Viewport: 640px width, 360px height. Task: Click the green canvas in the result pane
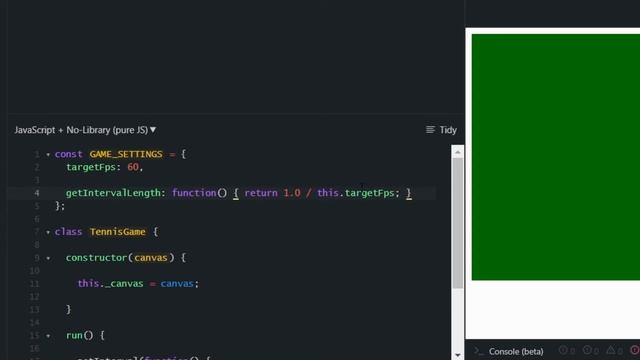[556, 157]
